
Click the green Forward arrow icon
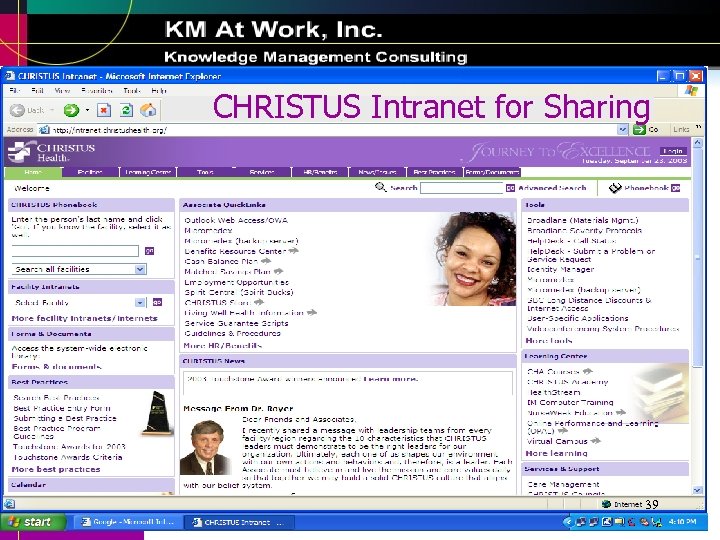[x=71, y=110]
